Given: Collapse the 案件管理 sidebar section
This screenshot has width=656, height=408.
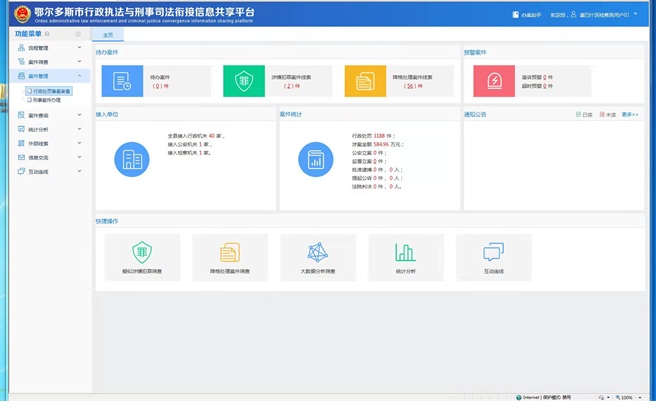Looking at the screenshot, I should click(x=78, y=75).
